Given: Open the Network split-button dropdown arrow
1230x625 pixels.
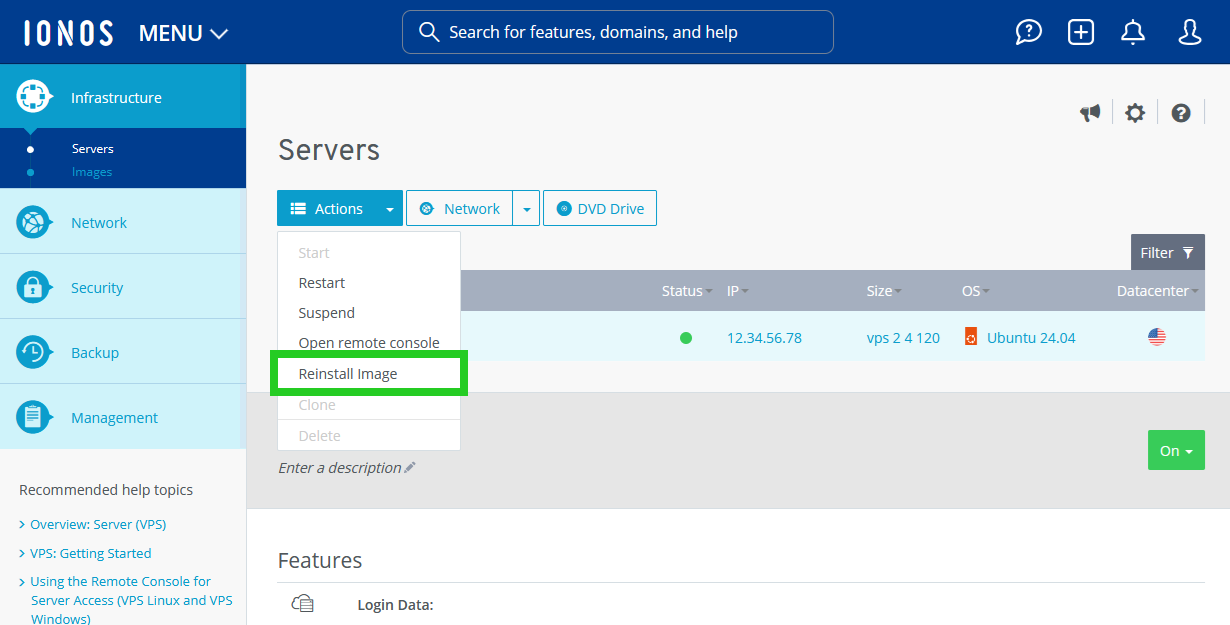Looking at the screenshot, I should 526,208.
